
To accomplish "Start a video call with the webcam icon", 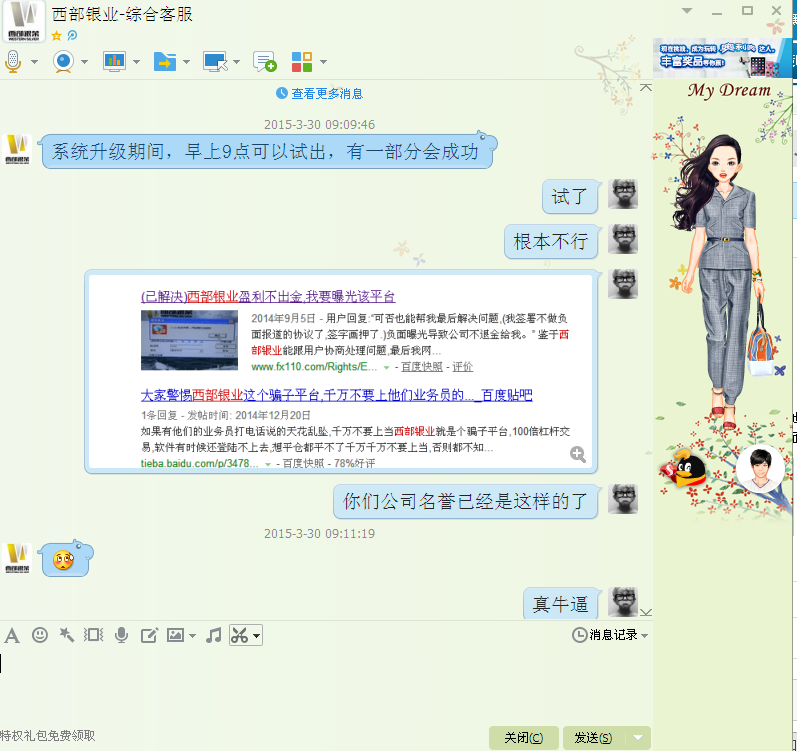I will 64,62.
